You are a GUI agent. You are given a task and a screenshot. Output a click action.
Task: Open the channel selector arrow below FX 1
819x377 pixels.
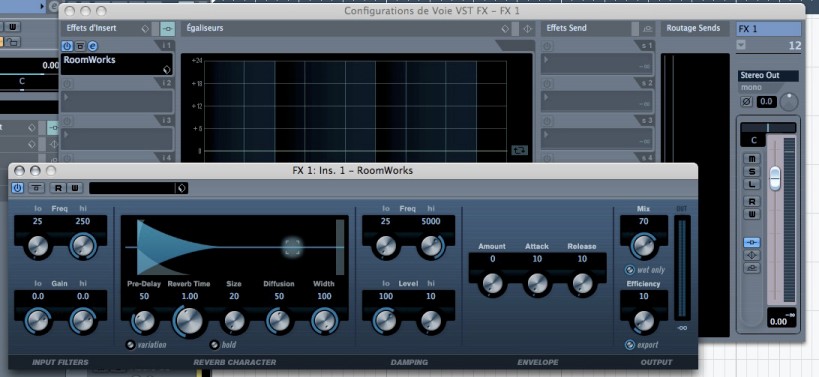[741, 45]
